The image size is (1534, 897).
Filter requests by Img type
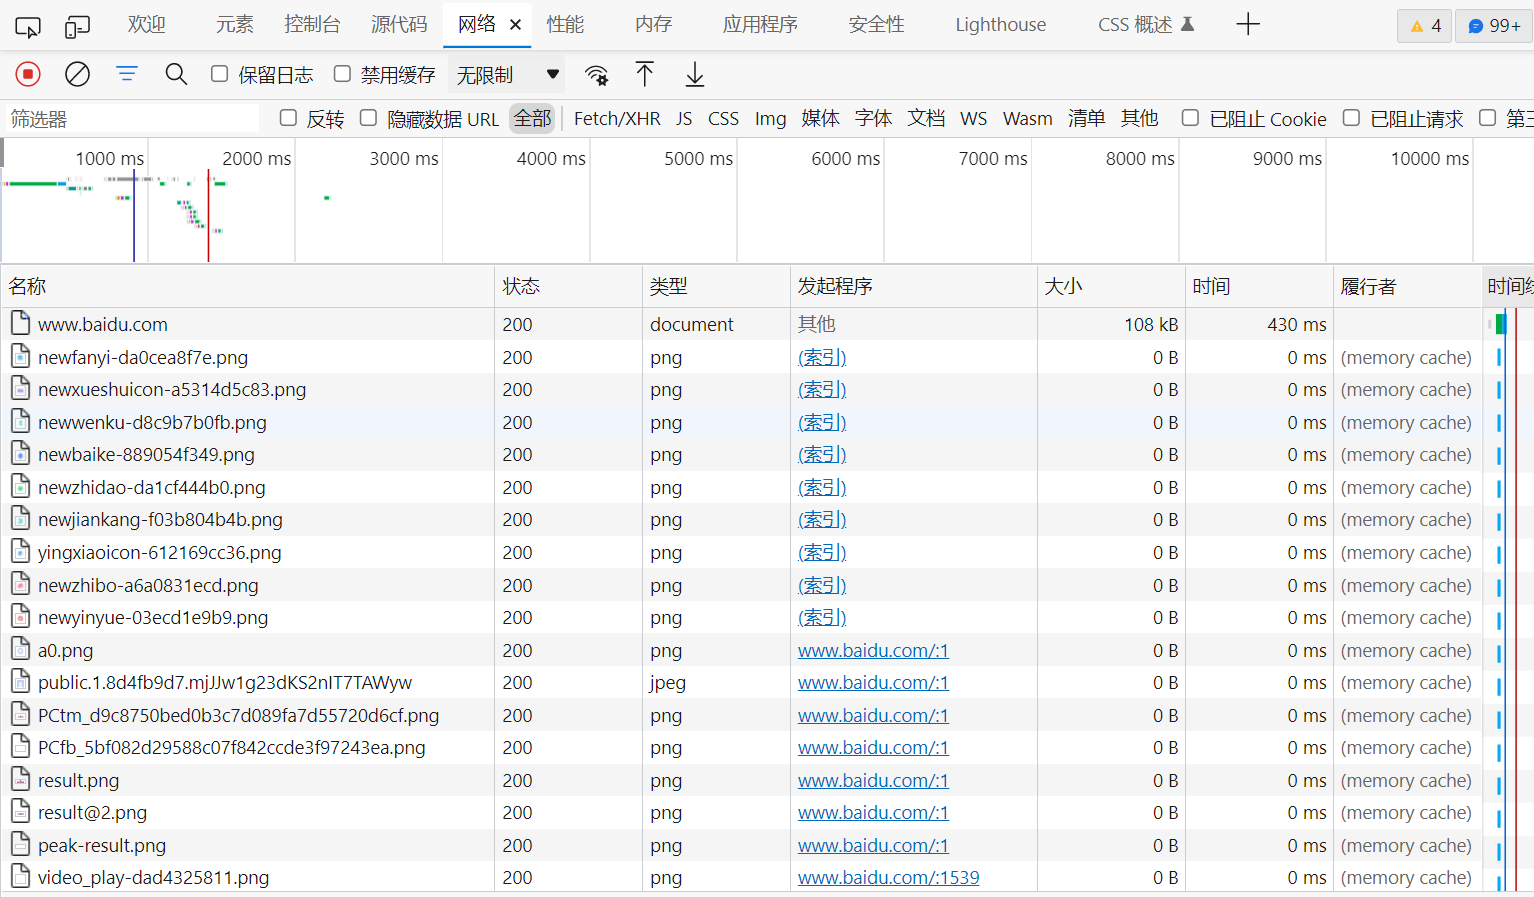point(770,119)
